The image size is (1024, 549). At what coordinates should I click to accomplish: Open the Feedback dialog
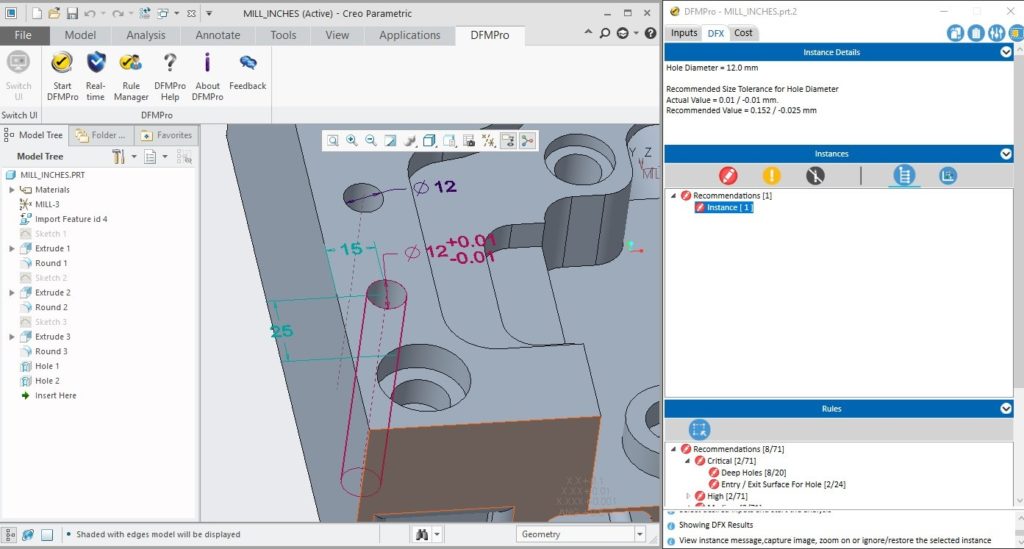(248, 72)
